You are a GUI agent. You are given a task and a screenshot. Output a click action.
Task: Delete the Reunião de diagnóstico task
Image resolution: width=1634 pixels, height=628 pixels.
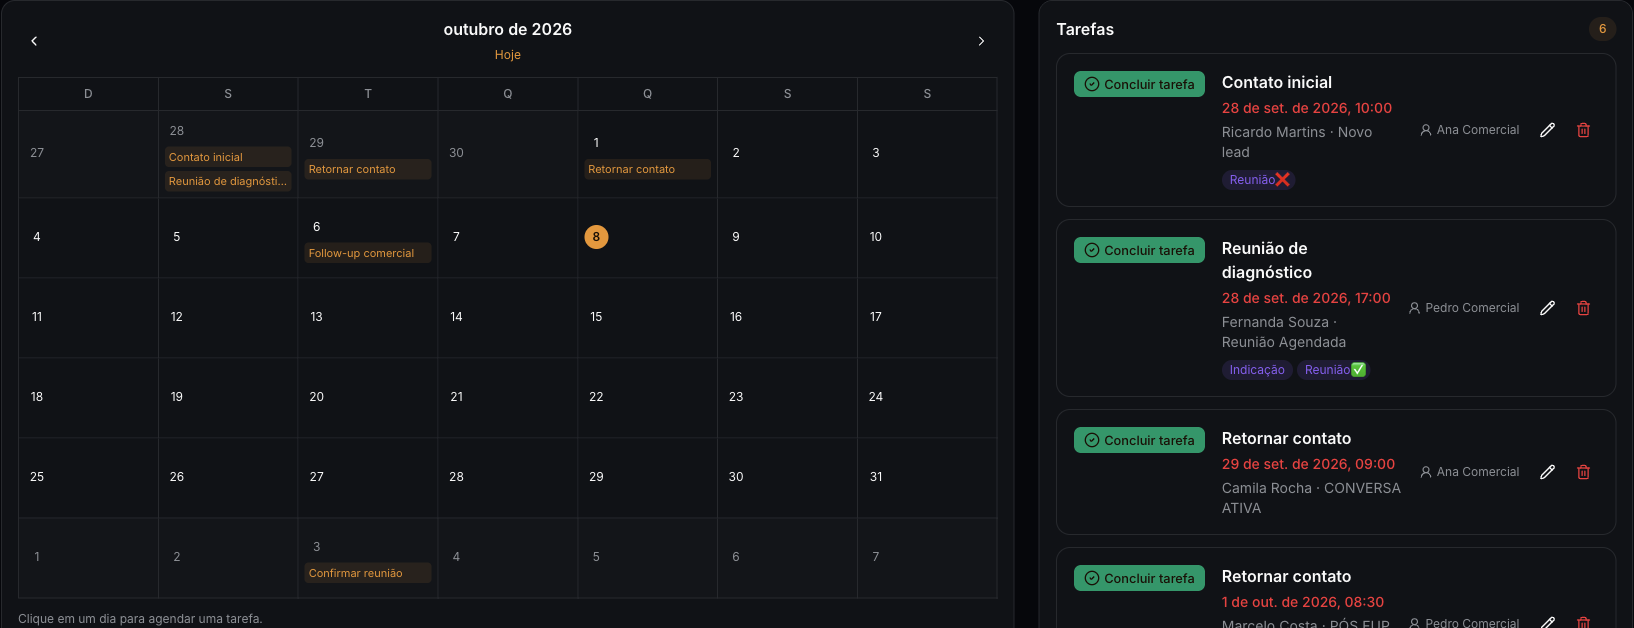pyautogui.click(x=1583, y=308)
